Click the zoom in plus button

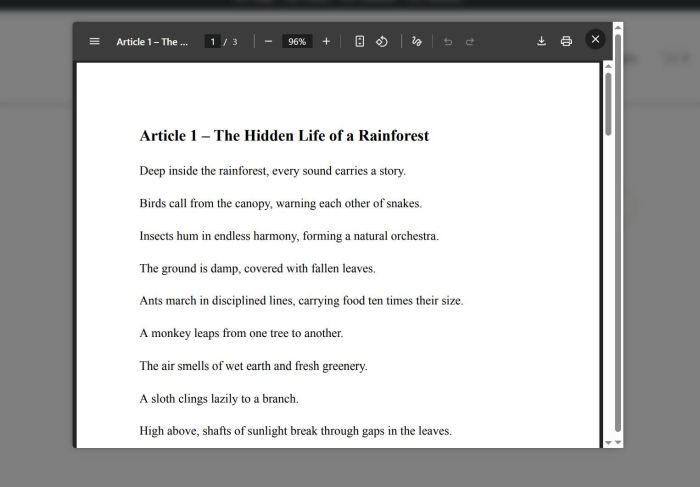[326, 41]
